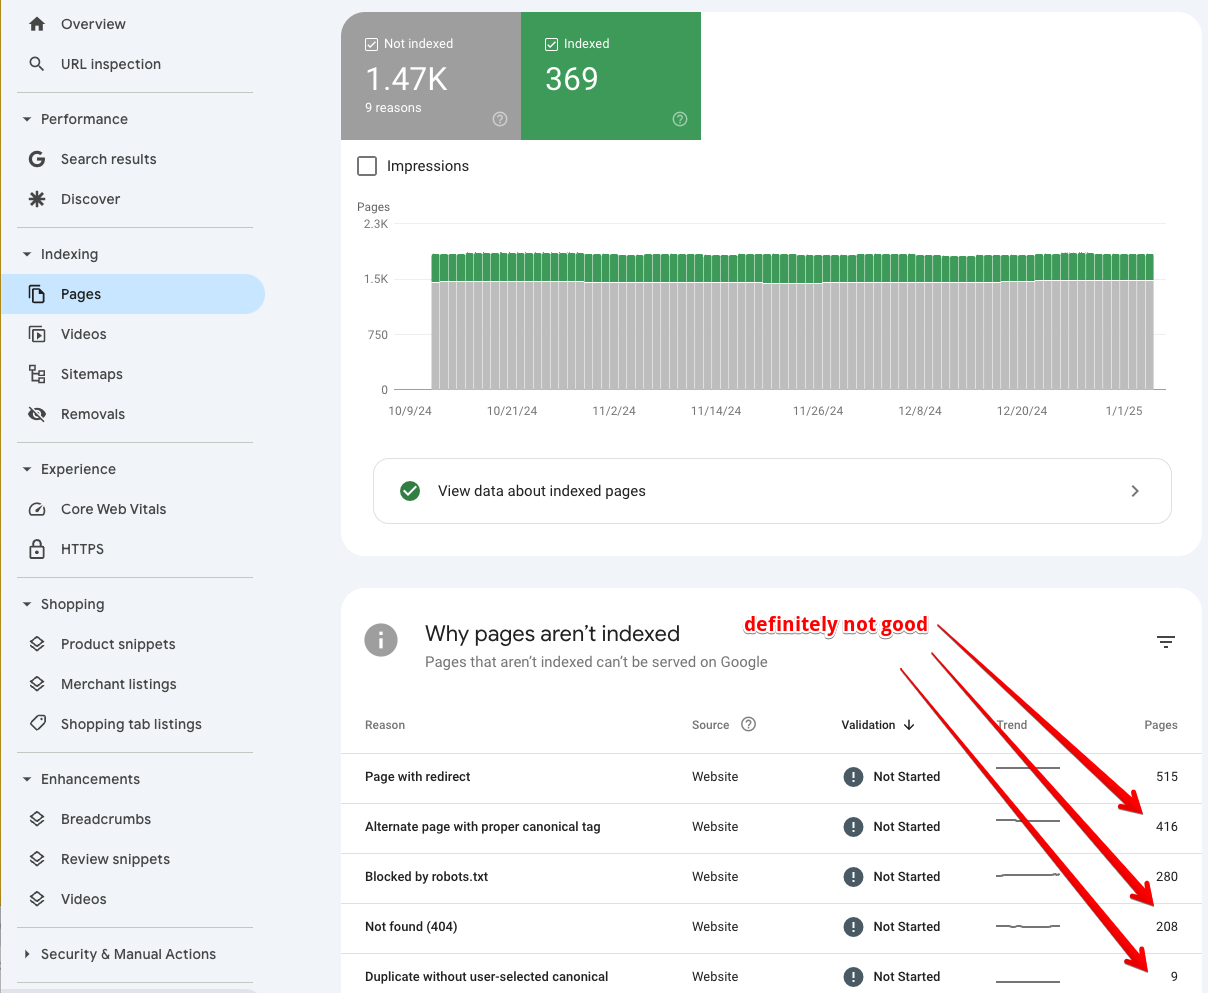Click the Discover asterisk icon
Image resolution: width=1208 pixels, height=993 pixels.
pyautogui.click(x=37, y=199)
